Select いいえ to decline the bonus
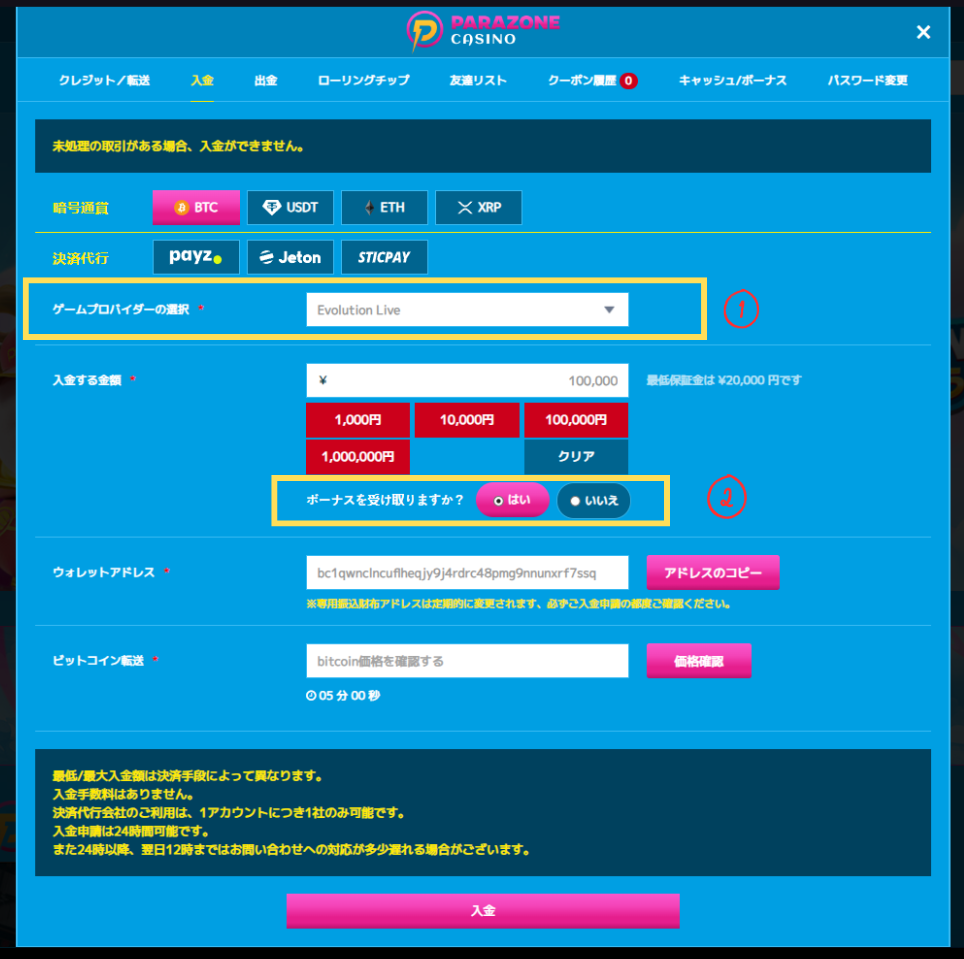The image size is (964, 959). pyautogui.click(x=593, y=500)
